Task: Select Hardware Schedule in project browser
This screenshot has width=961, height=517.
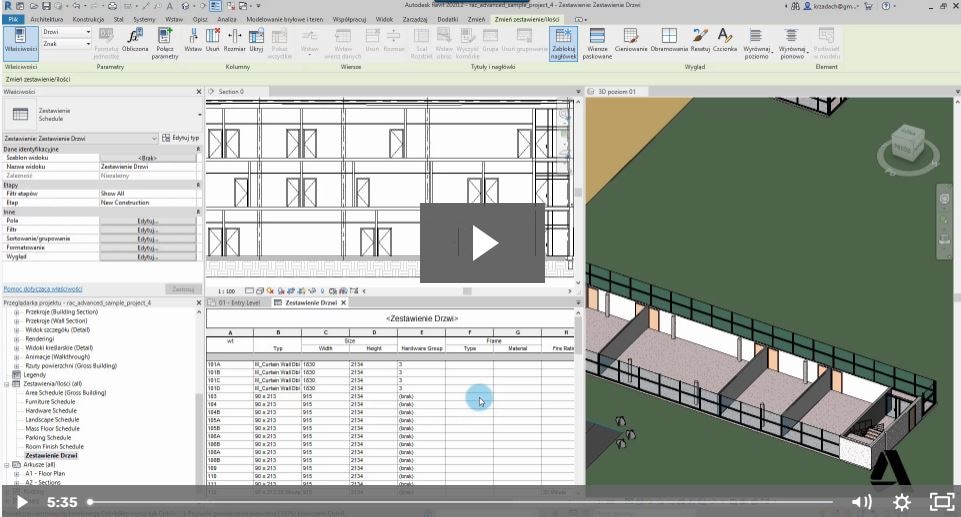Action: (x=51, y=411)
